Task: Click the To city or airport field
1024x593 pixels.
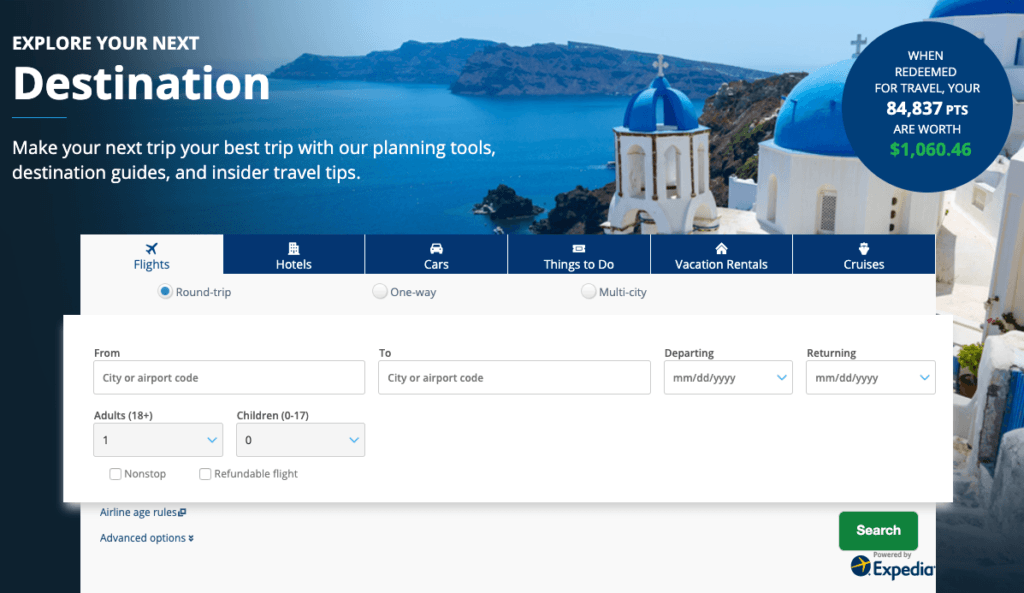Action: point(515,377)
